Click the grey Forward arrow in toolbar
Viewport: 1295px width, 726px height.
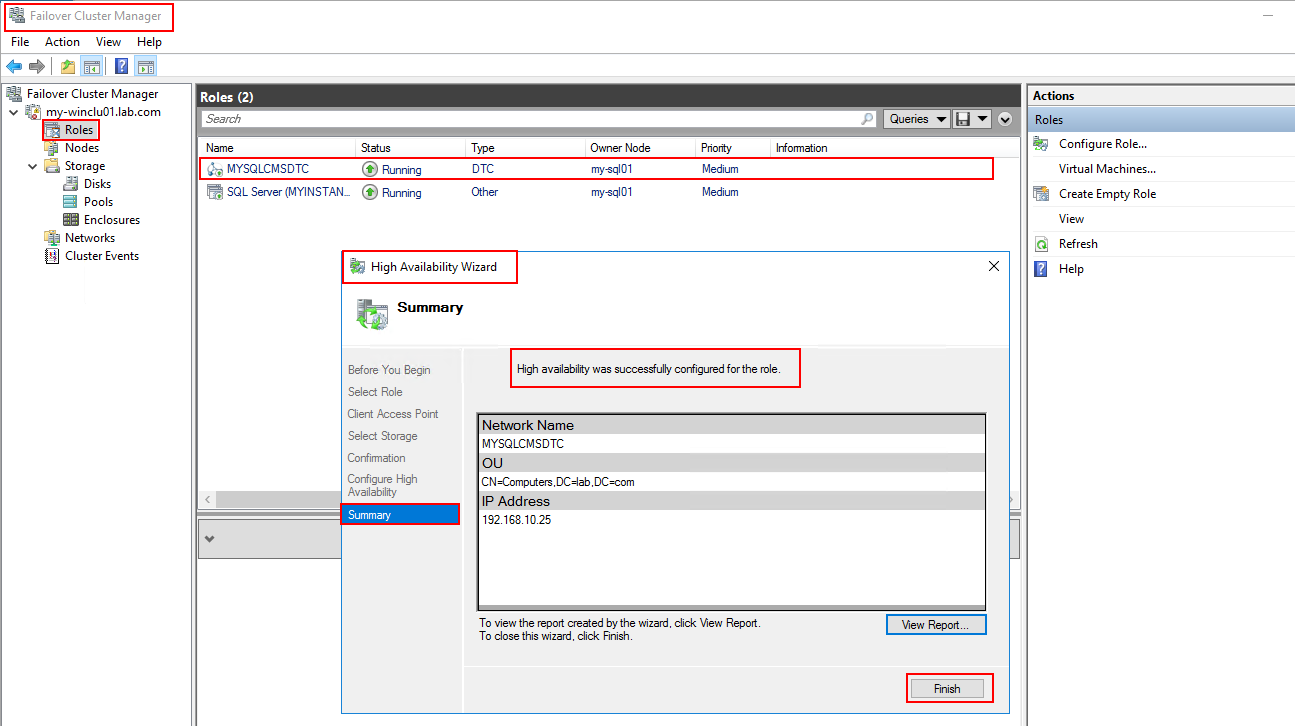(37, 67)
